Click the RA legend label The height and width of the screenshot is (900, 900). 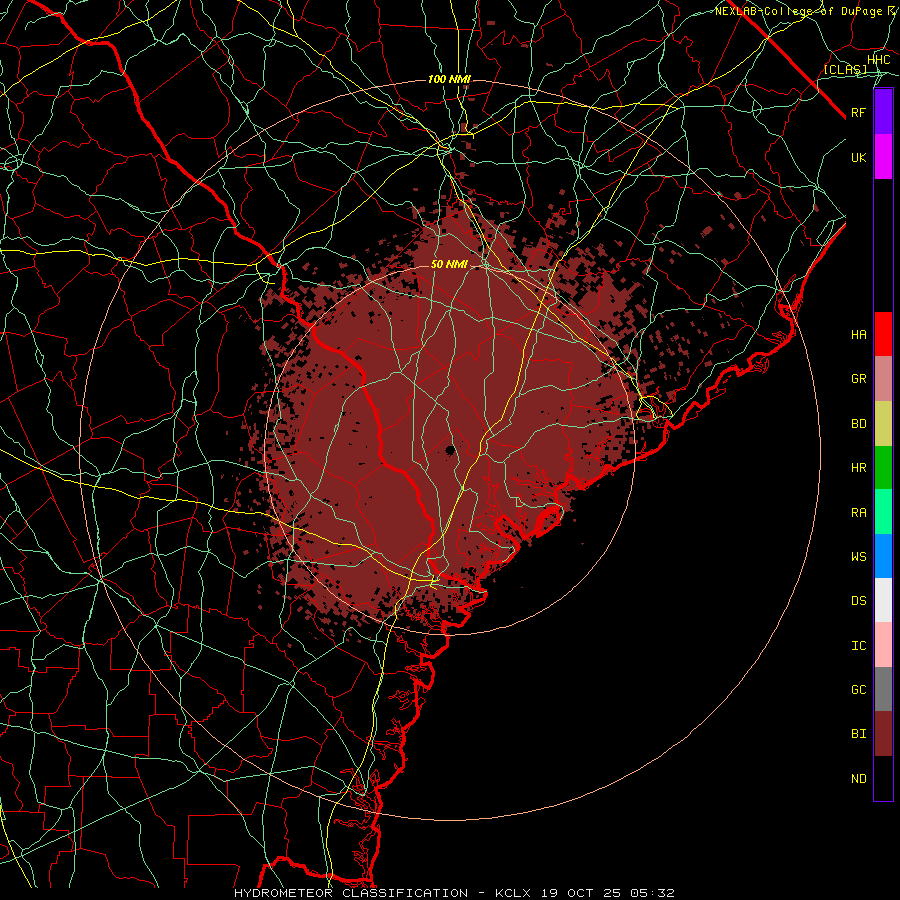(859, 513)
